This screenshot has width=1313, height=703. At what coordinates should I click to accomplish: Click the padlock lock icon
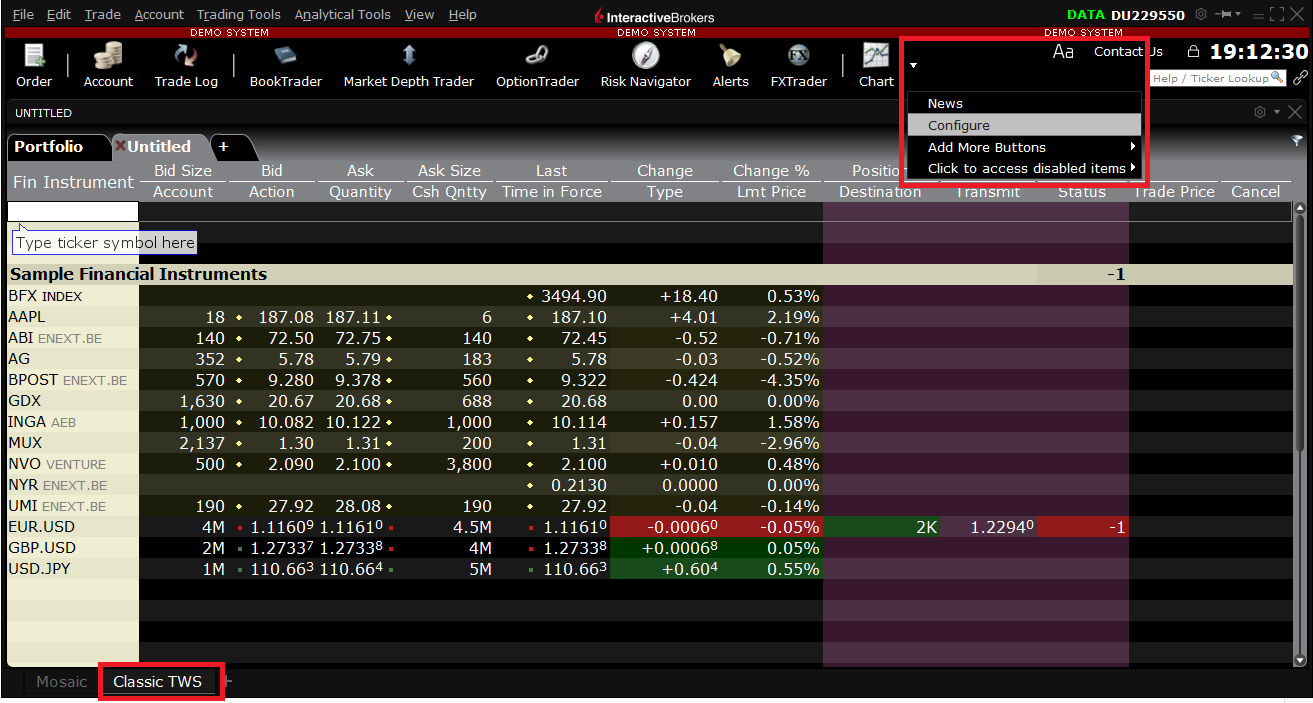pos(1193,51)
